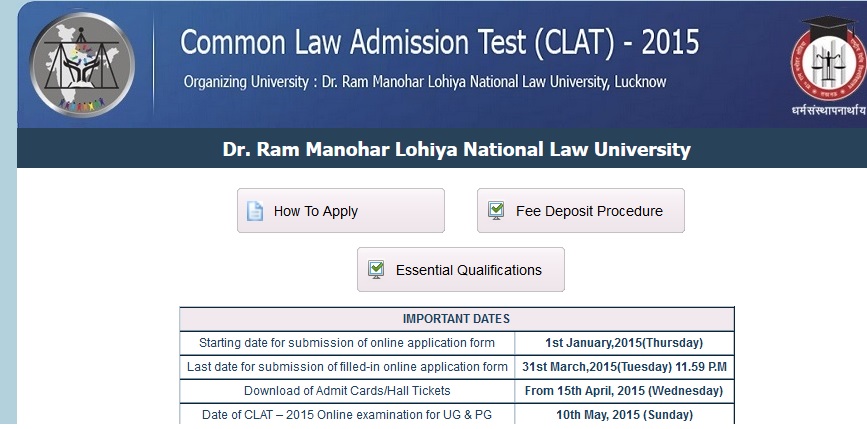Open the Essential Qualifications button

pos(461,269)
